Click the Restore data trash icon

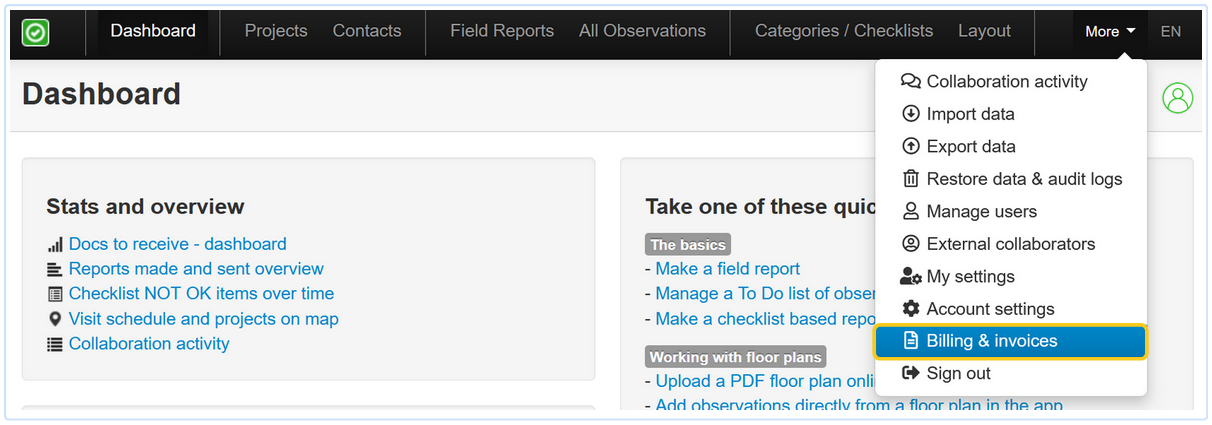tap(910, 179)
